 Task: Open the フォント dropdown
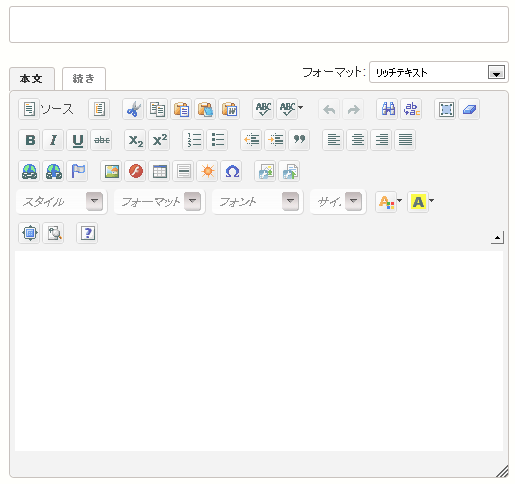pos(258,202)
